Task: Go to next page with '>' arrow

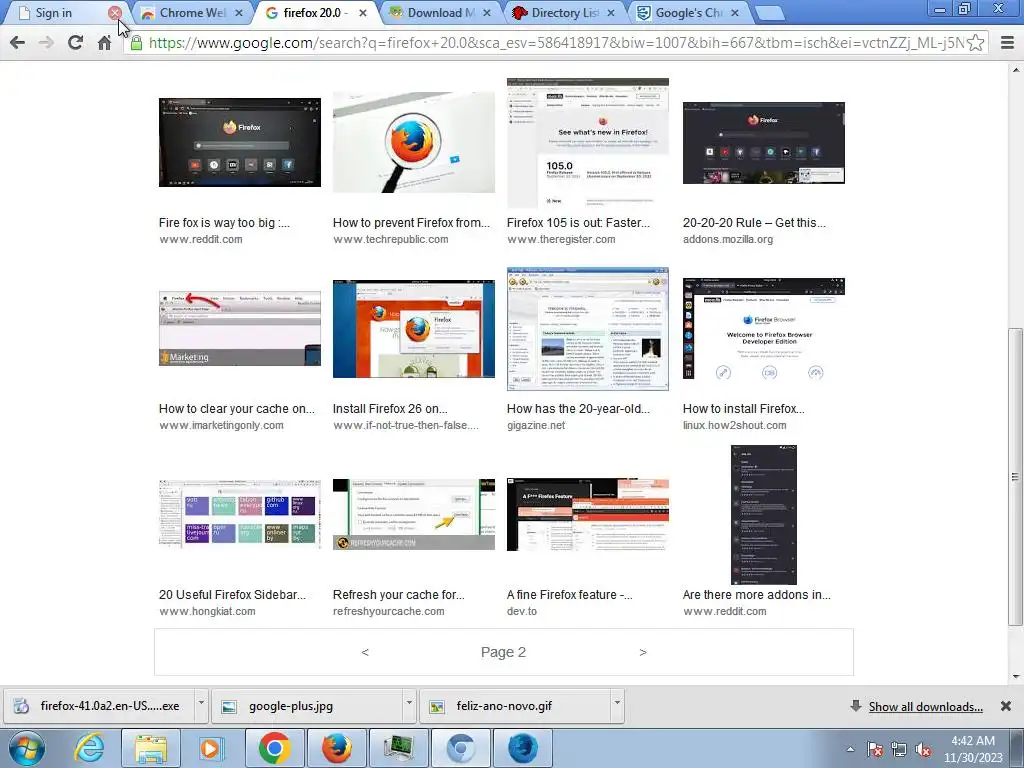Action: (643, 652)
